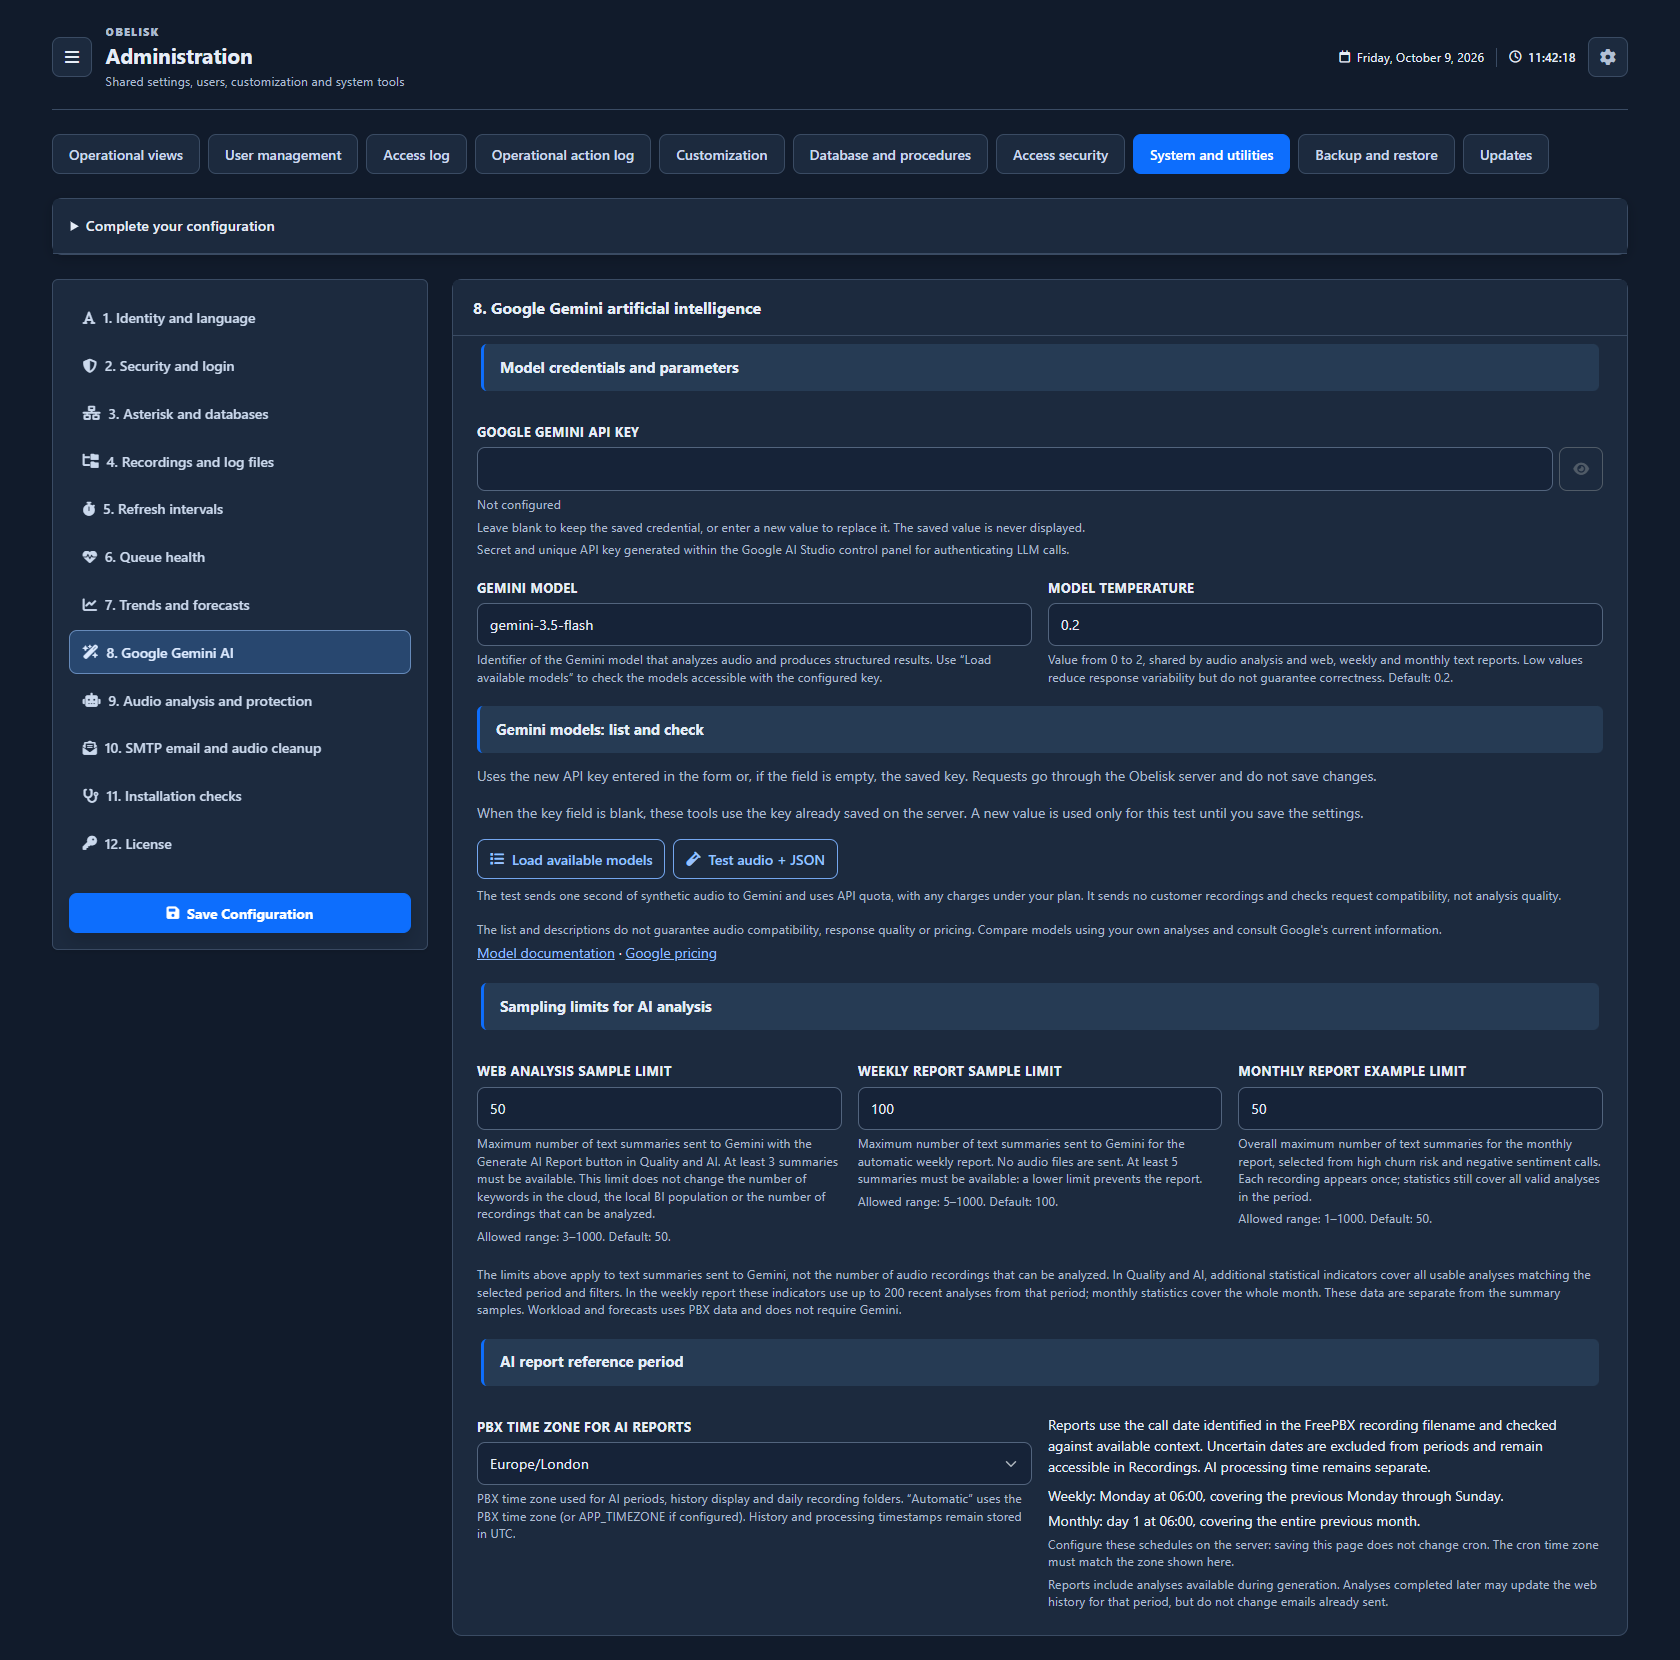The image size is (1680, 1660).
Task: Click Weekly report sample limit field
Action: pos(1040,1109)
